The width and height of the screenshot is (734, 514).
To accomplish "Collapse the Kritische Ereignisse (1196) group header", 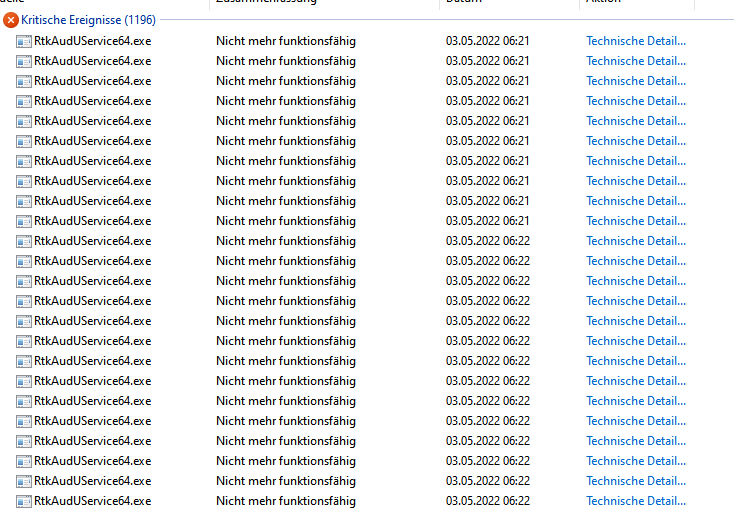I will point(88,20).
